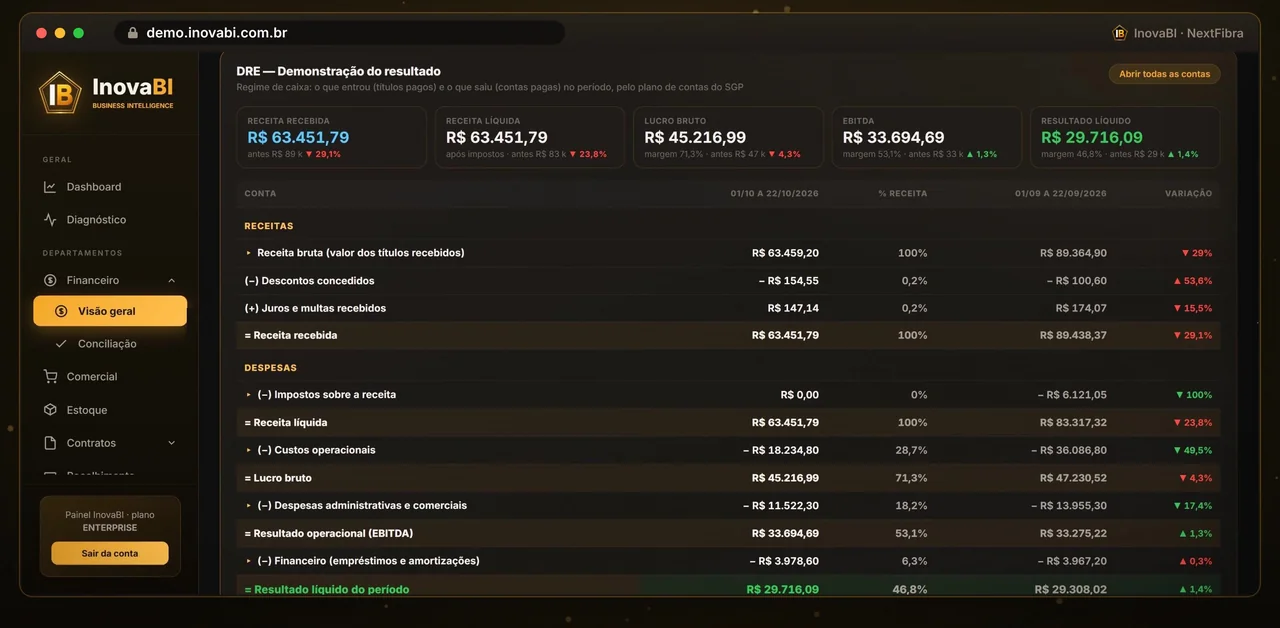Click the InovaBI hexagon logo in sidebar
Image resolution: width=1280 pixels, height=628 pixels.
(60, 93)
